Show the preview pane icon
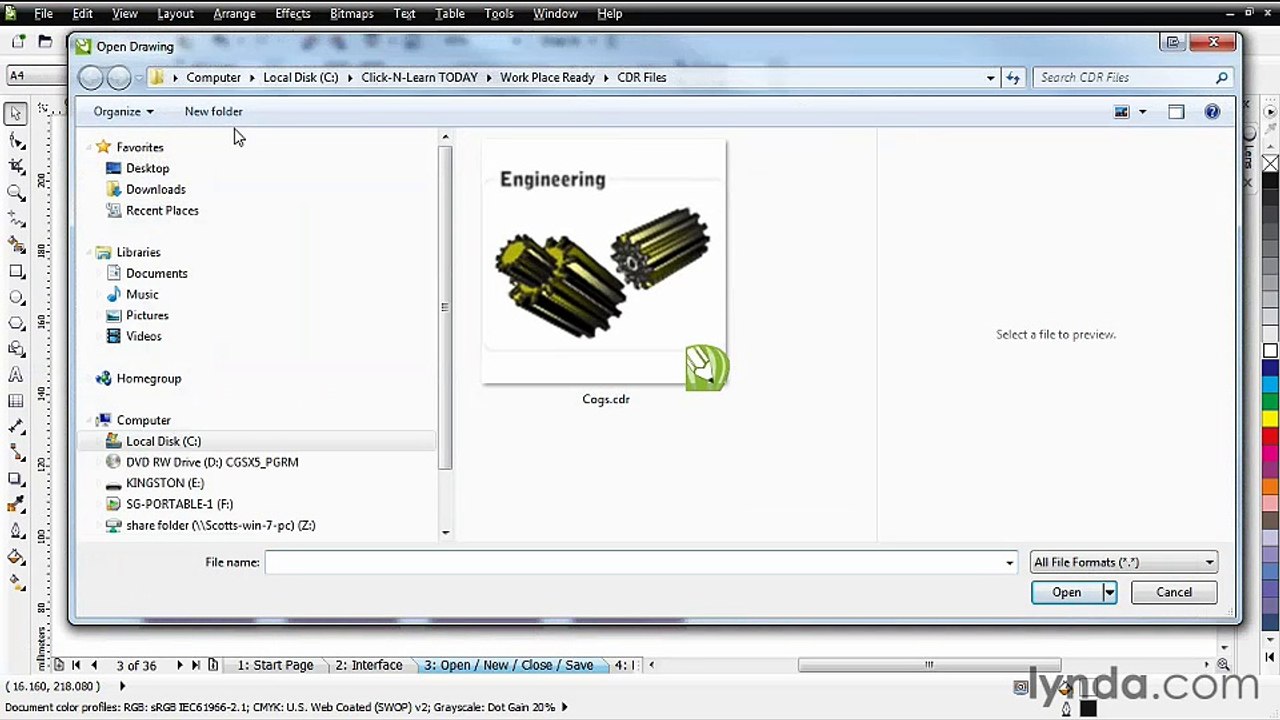The image size is (1280, 720). (1176, 112)
